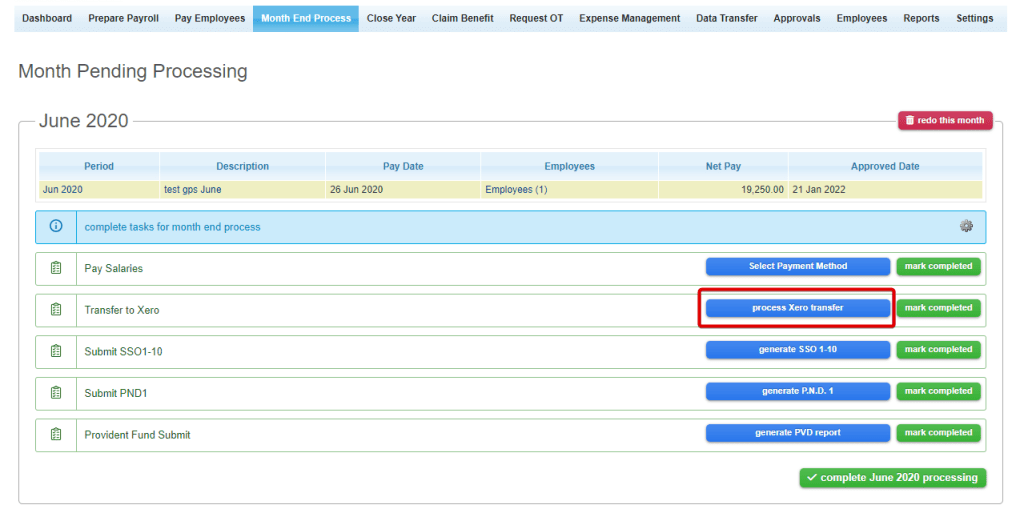Click the Submit PND1 task label
The height and width of the screenshot is (521, 1024).
pyautogui.click(x=116, y=393)
